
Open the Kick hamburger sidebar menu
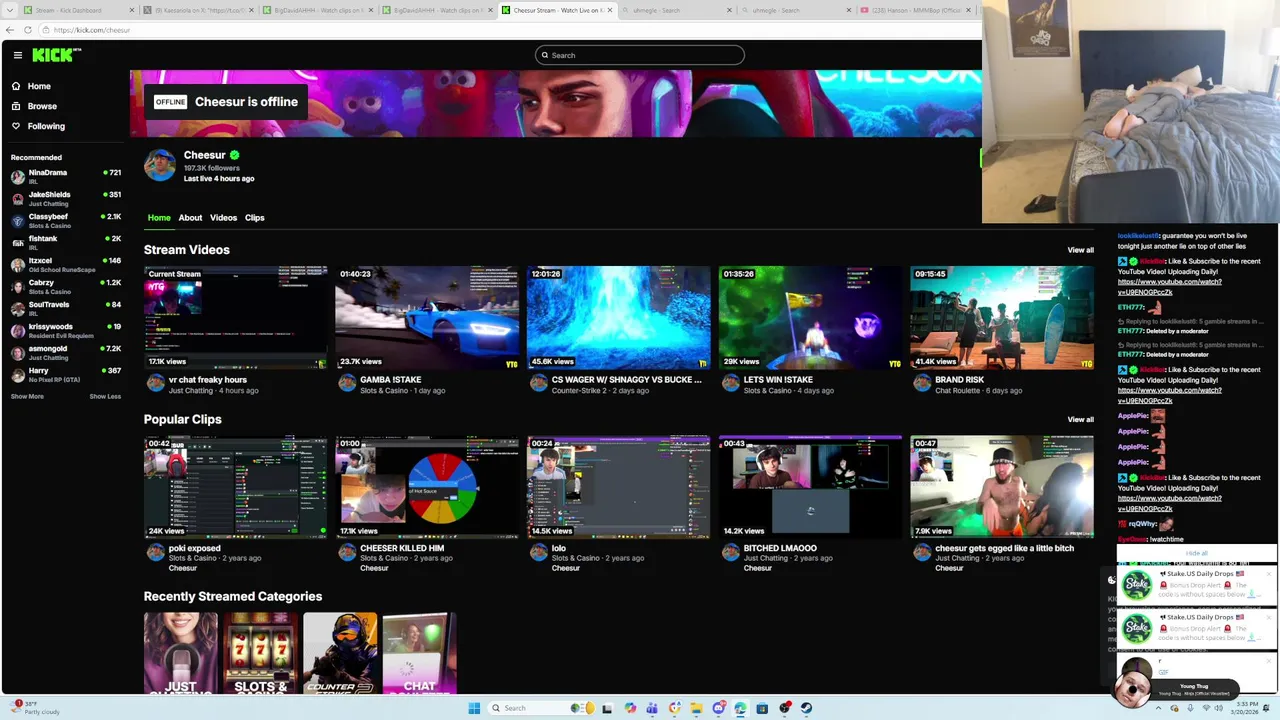coord(17,55)
